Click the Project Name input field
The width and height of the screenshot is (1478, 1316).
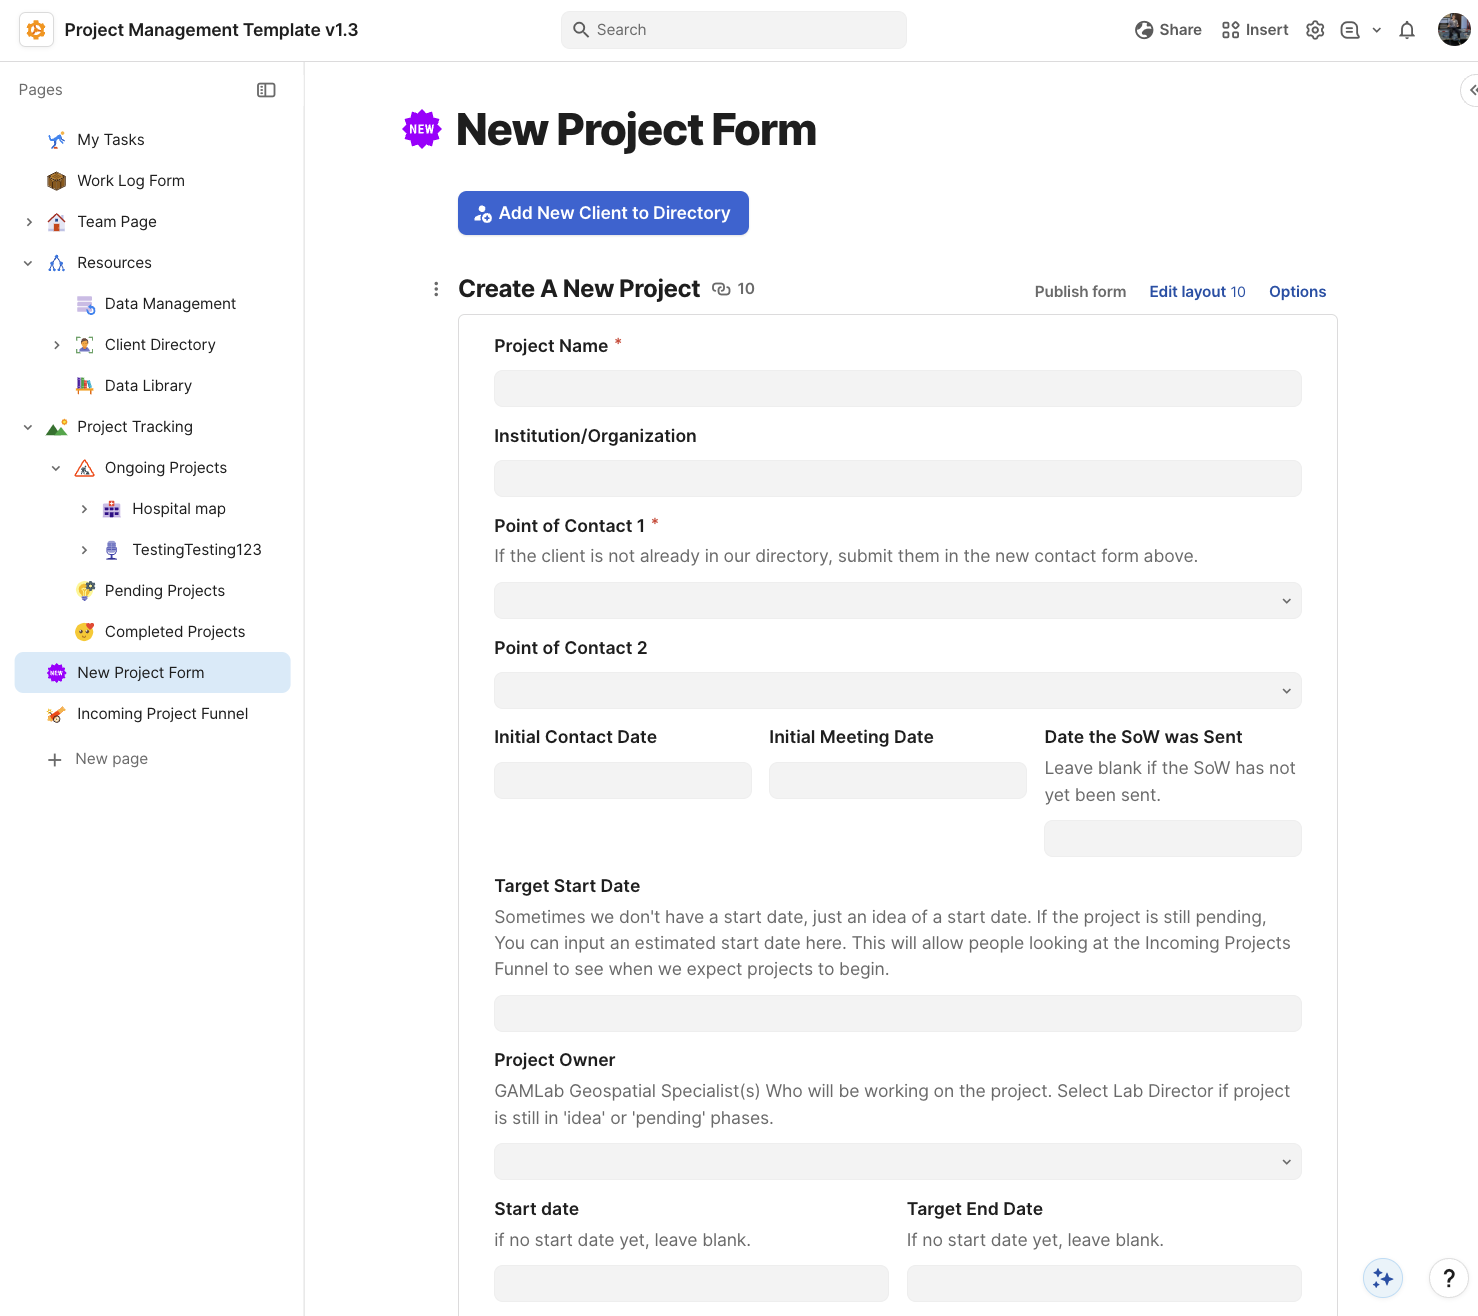coord(897,388)
